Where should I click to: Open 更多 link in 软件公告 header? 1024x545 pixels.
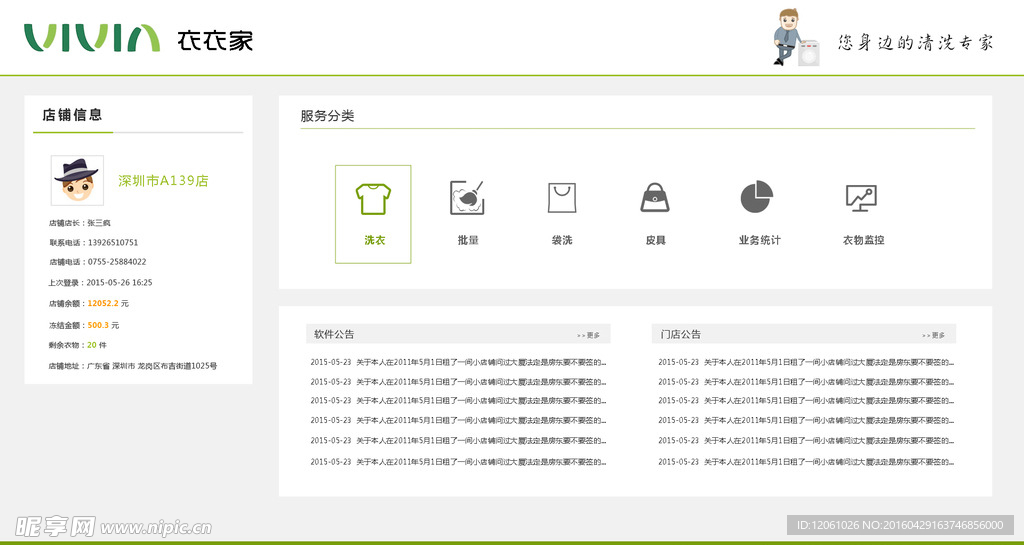[x=588, y=335]
